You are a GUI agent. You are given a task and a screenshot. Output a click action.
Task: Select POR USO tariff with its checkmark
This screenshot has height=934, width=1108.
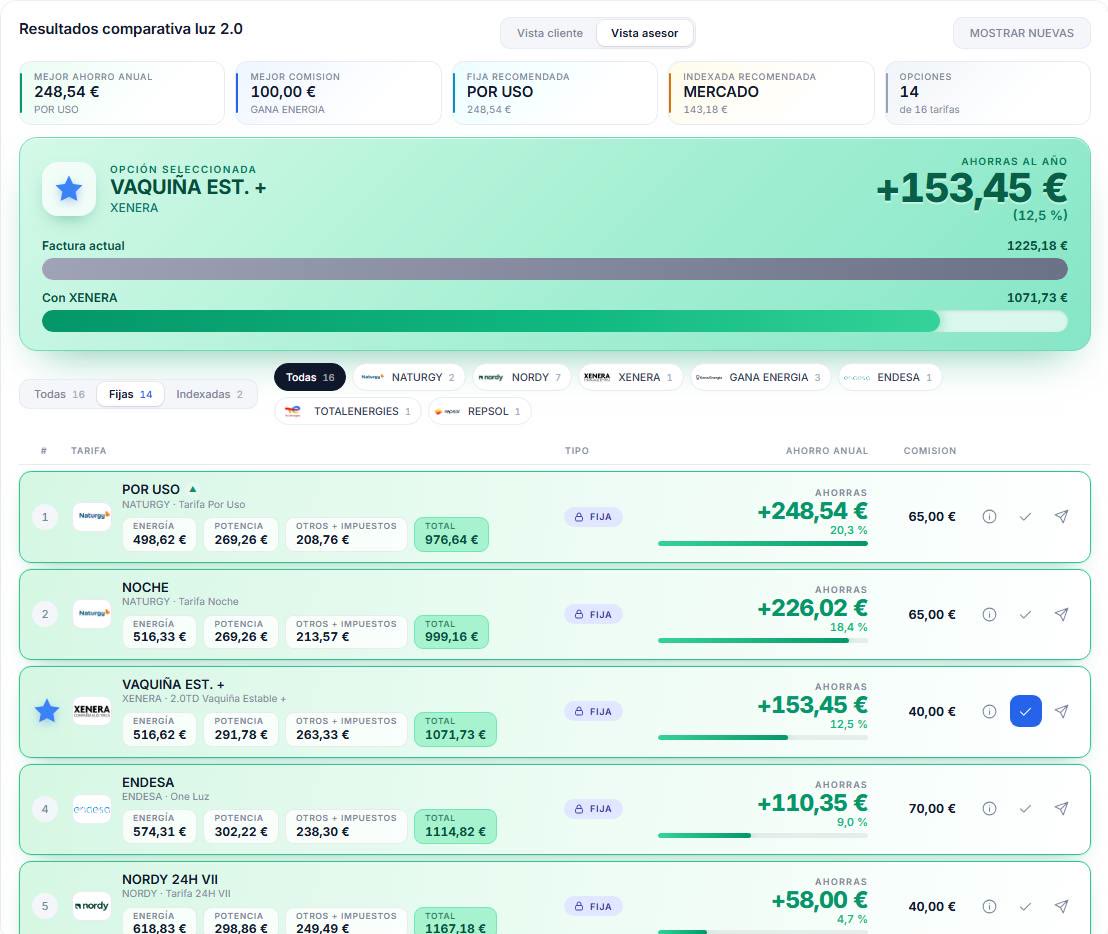[1025, 516]
